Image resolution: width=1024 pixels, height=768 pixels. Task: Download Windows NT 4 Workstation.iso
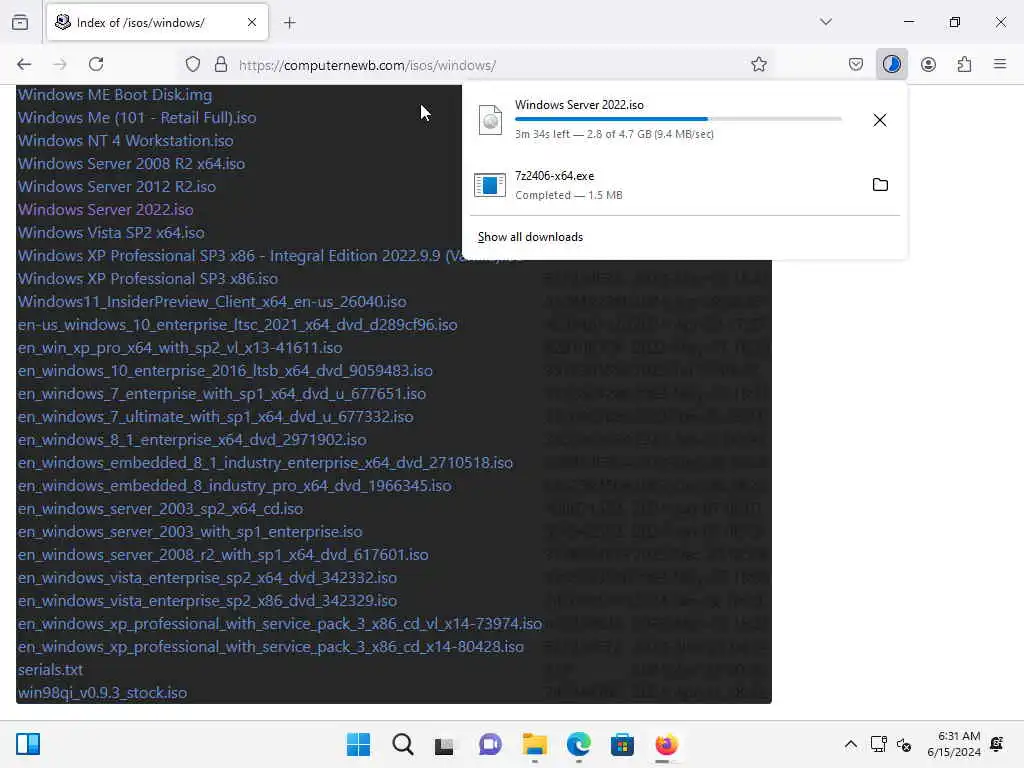pyautogui.click(x=125, y=140)
